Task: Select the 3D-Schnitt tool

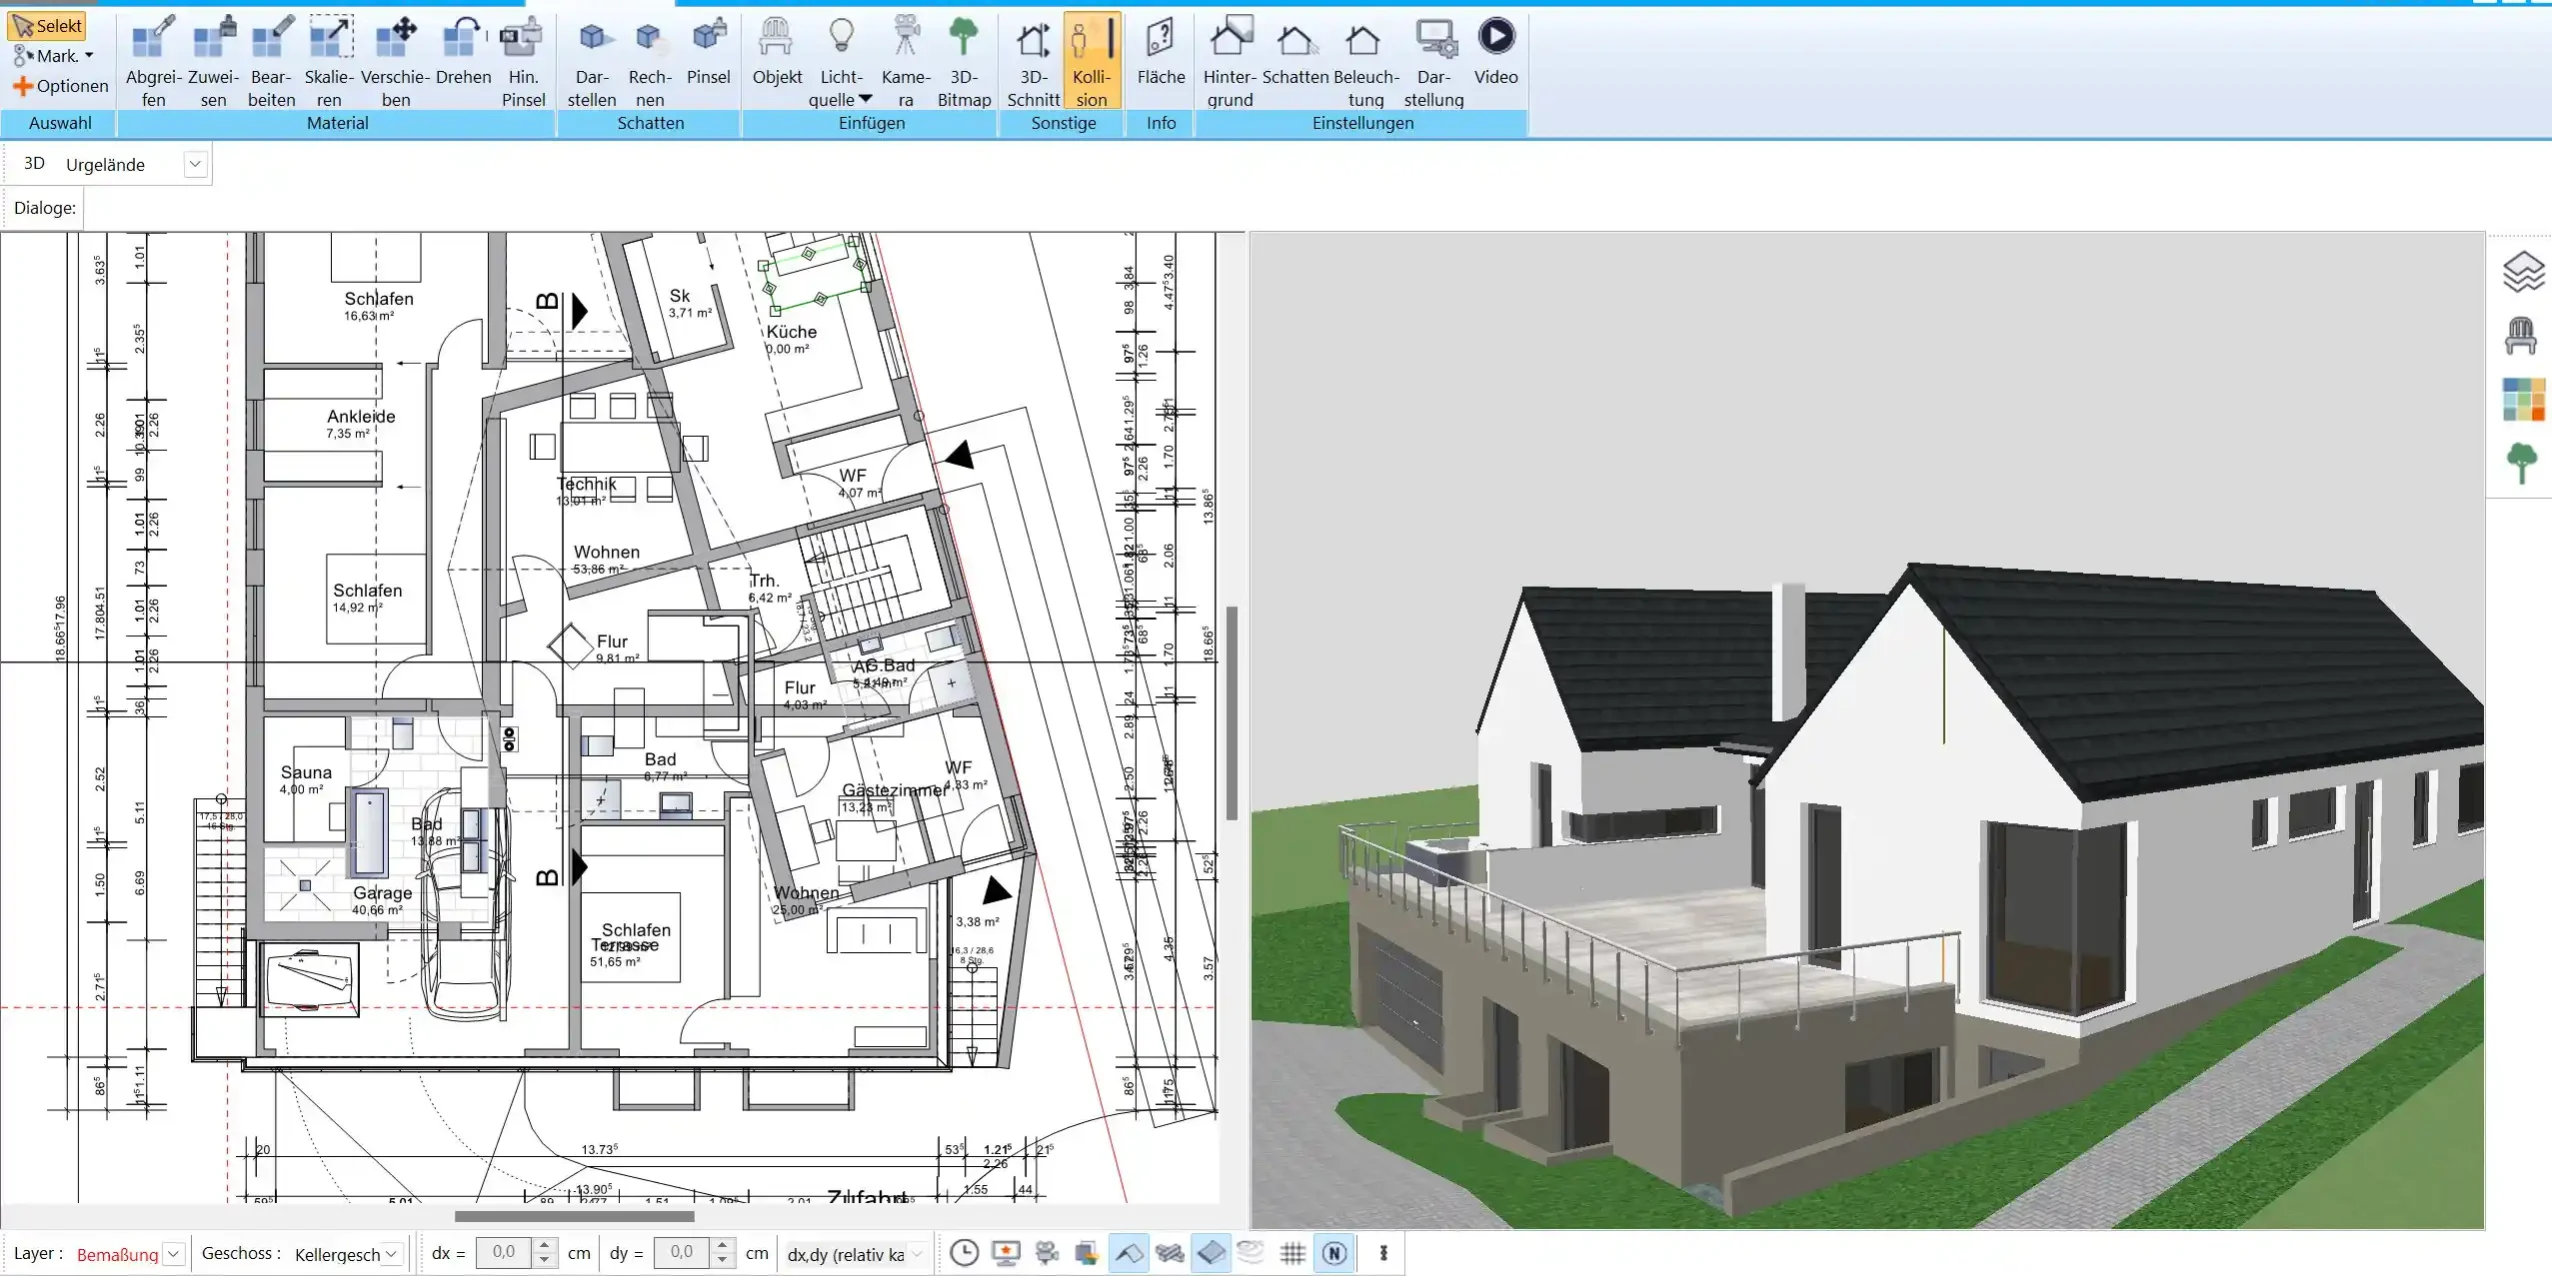Action: pyautogui.click(x=1032, y=60)
